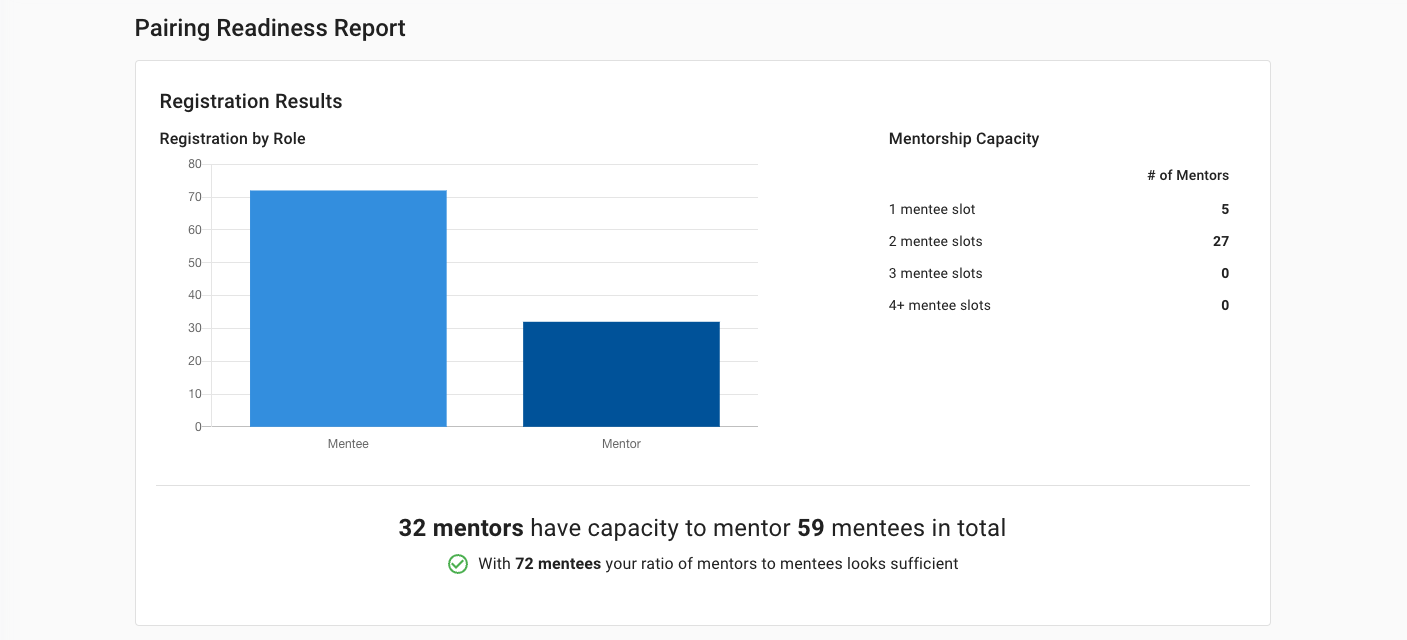This screenshot has width=1407, height=640.
Task: Click the dark blue Mentor bar
Action: click(x=621, y=374)
